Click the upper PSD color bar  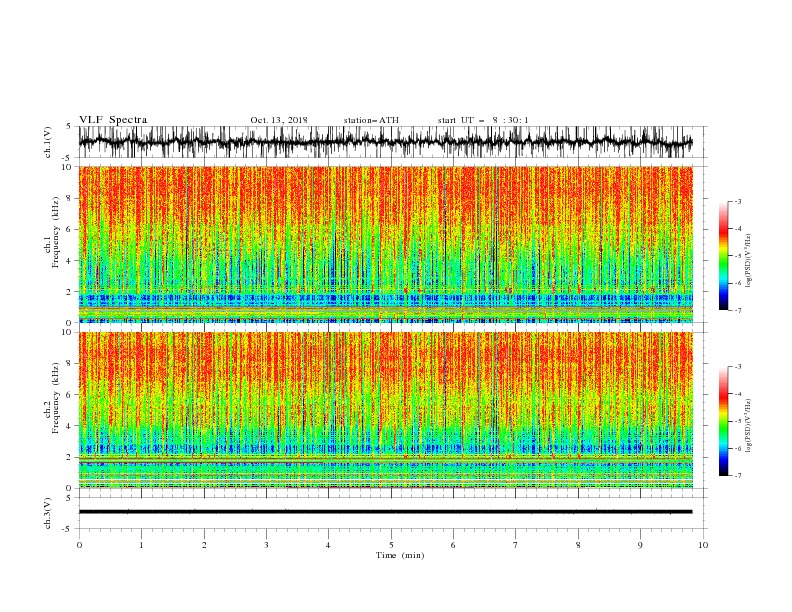coord(723,256)
